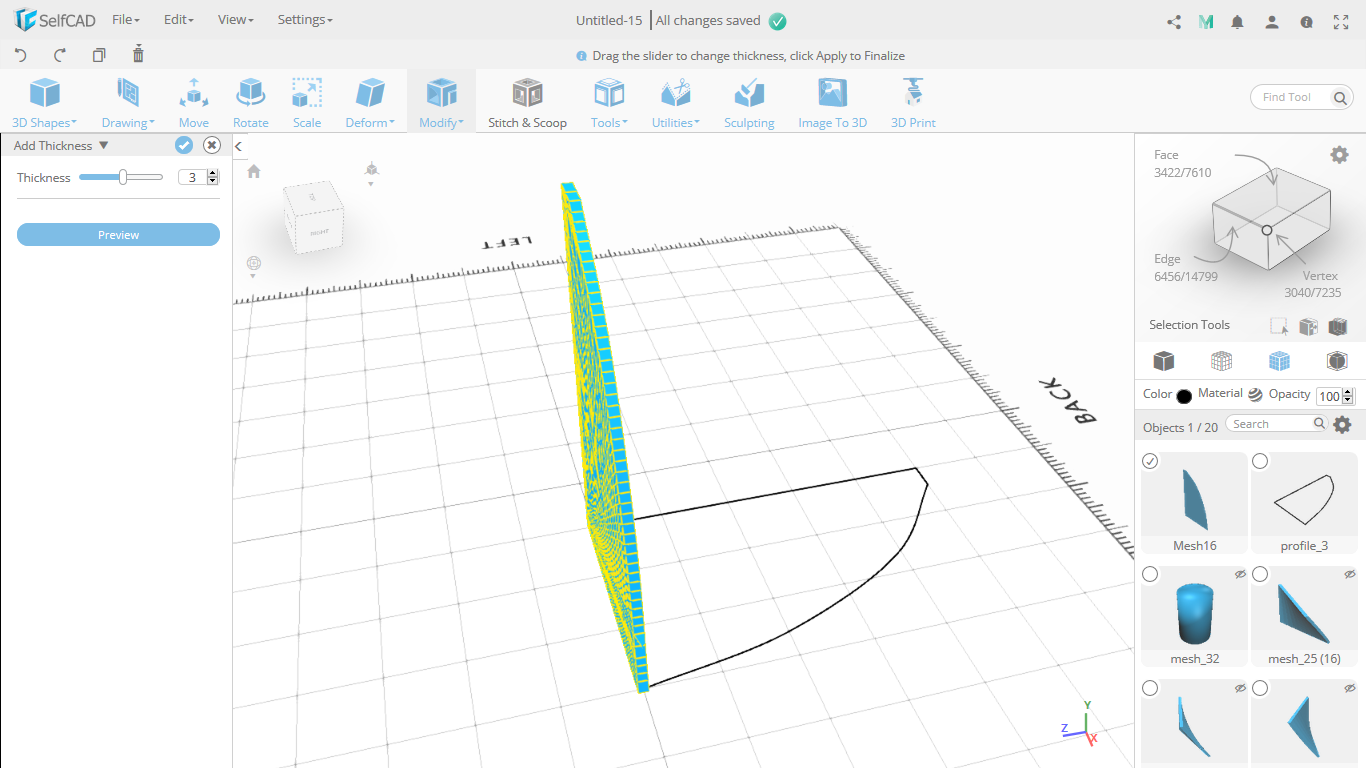Image resolution: width=1366 pixels, height=768 pixels.
Task: Open the black Color swatch
Action: click(1184, 396)
